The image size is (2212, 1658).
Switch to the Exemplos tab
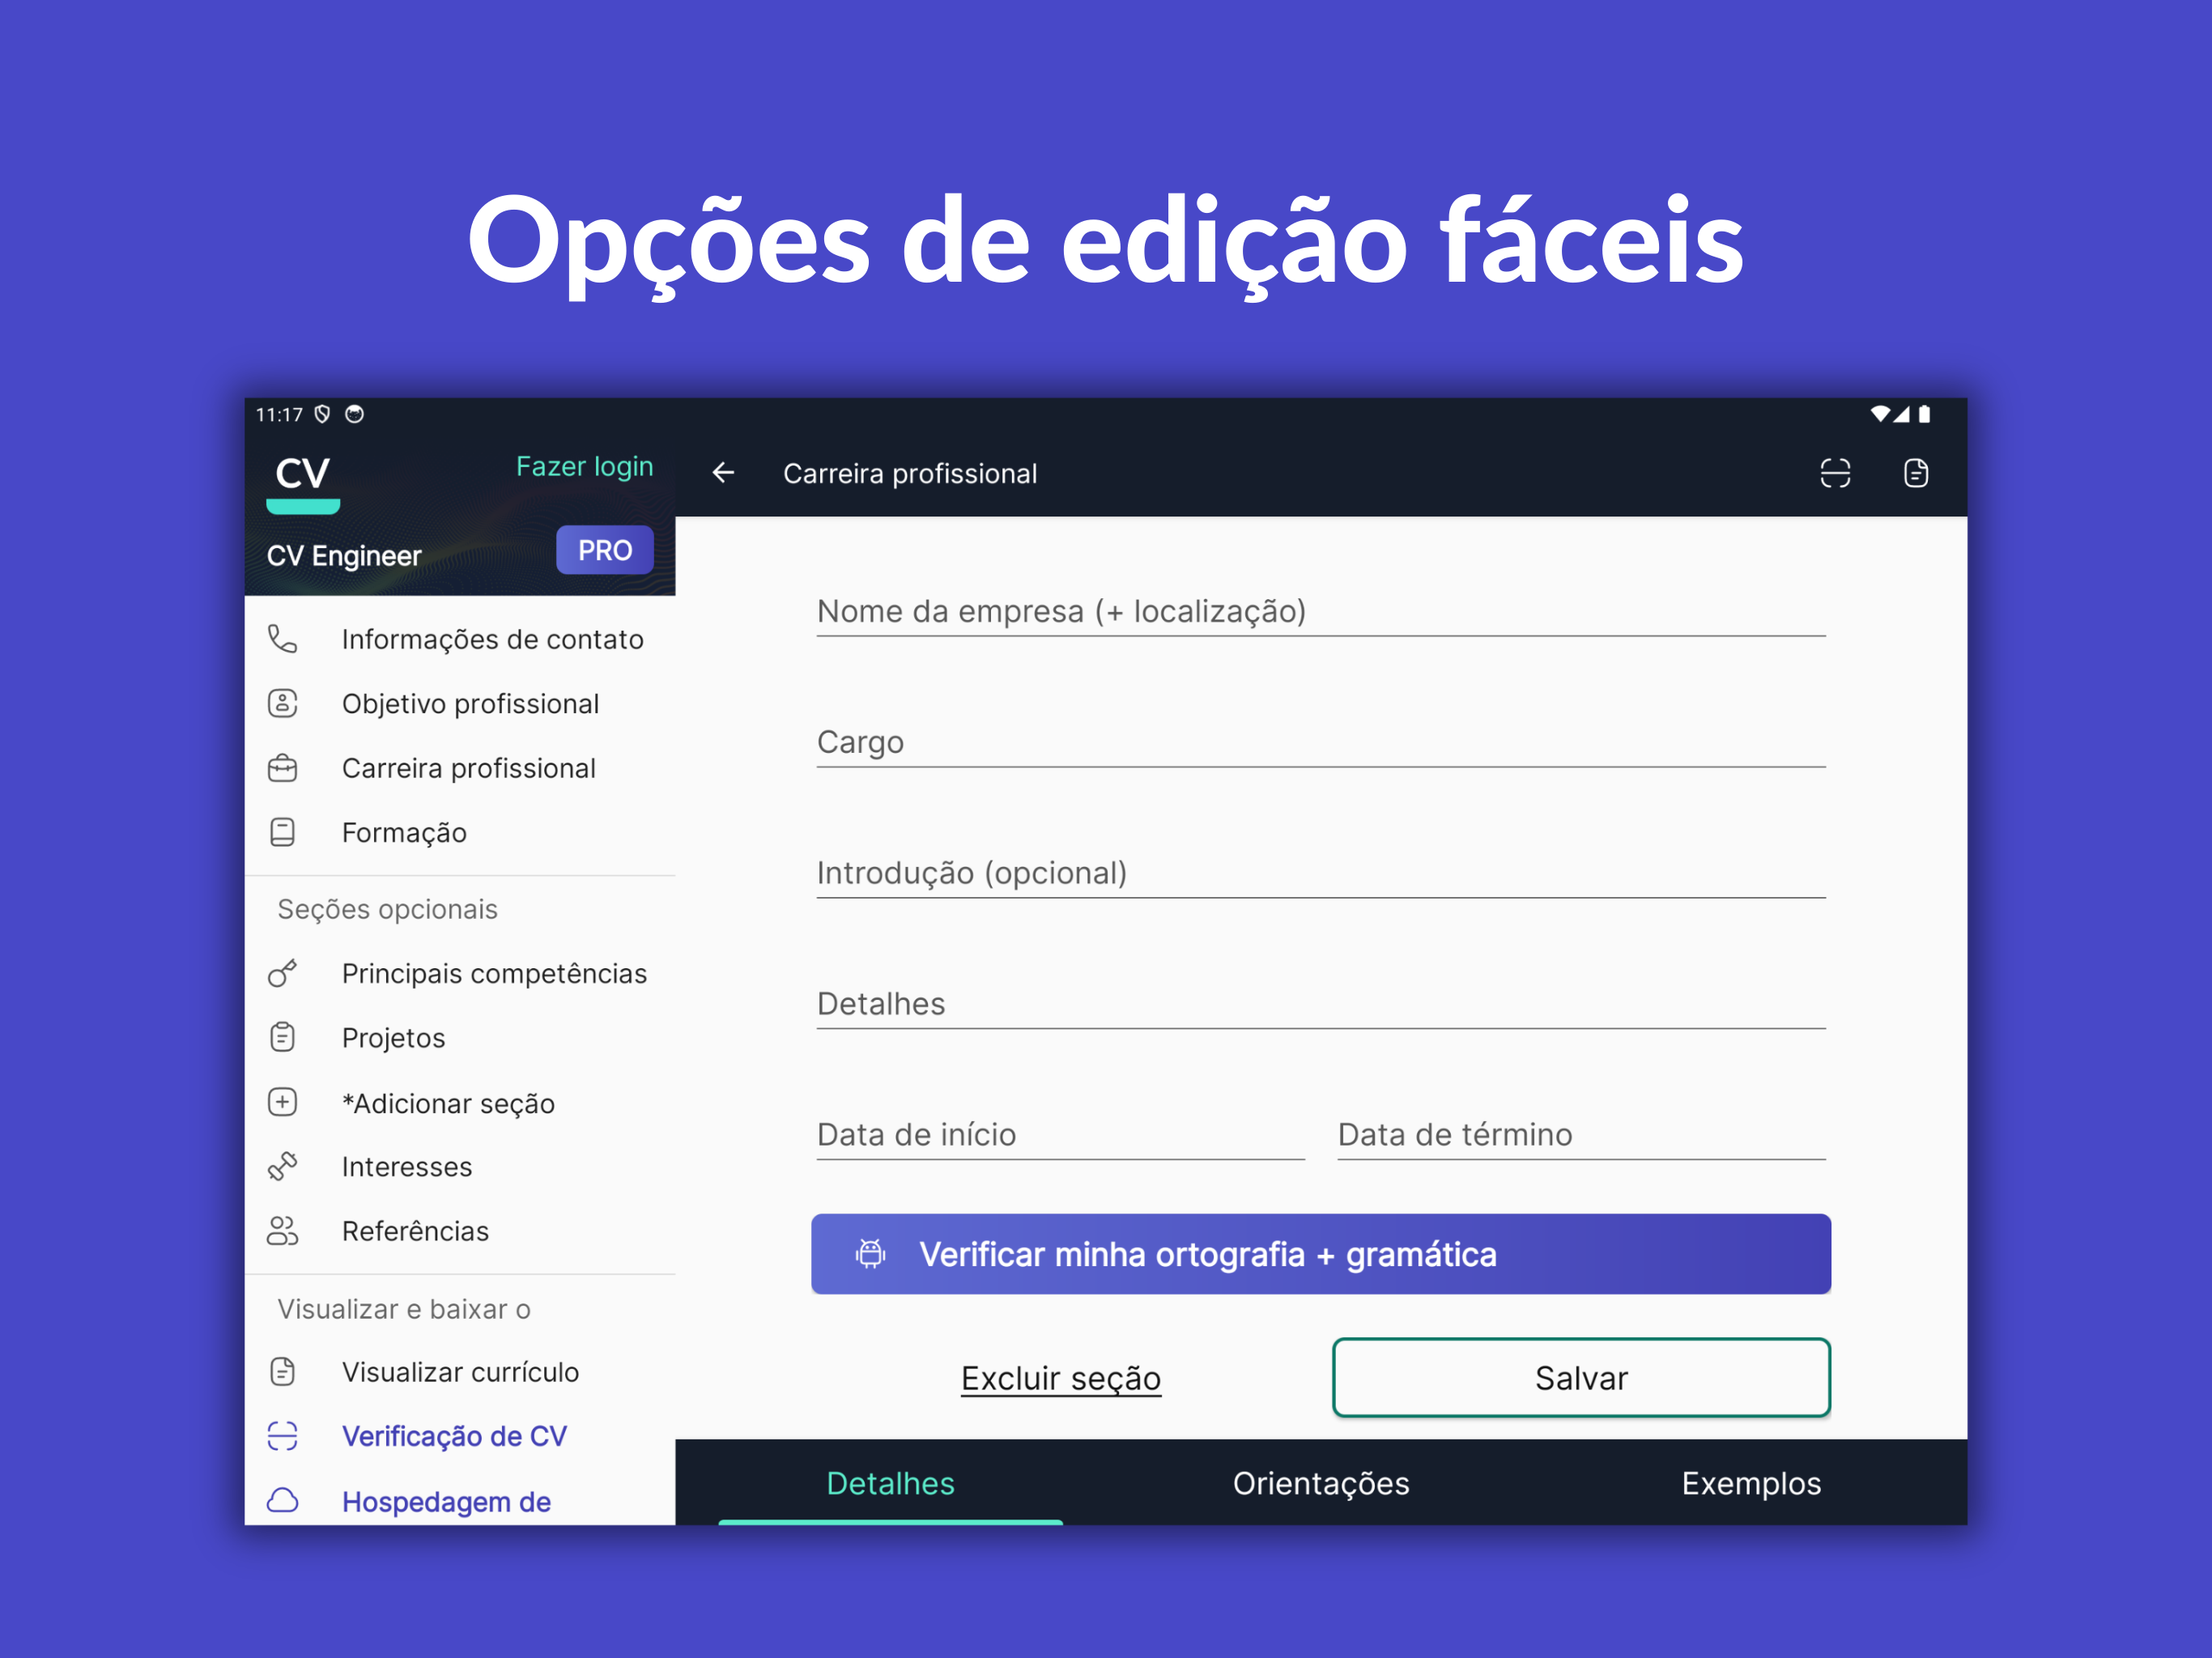click(1751, 1483)
